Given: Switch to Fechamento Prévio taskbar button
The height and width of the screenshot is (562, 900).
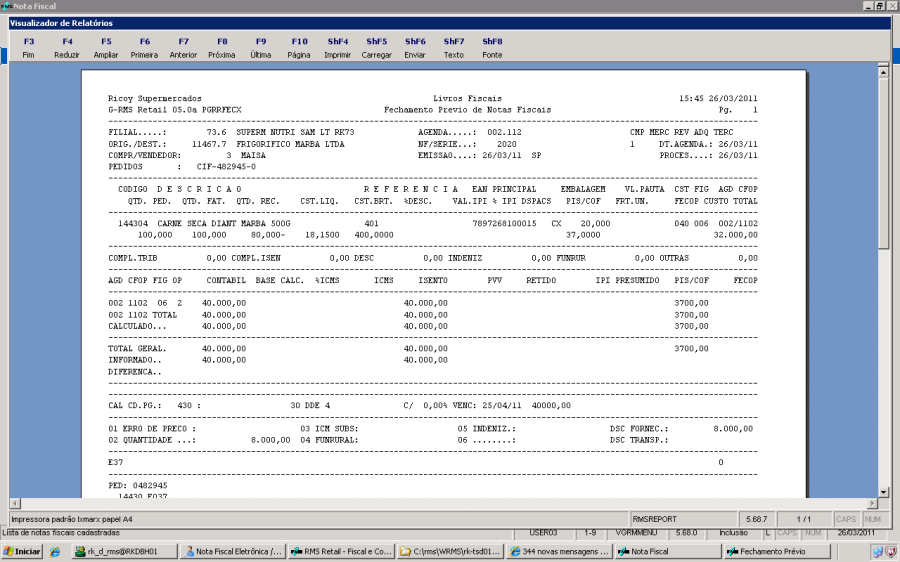Looking at the screenshot, I should coord(777,551).
